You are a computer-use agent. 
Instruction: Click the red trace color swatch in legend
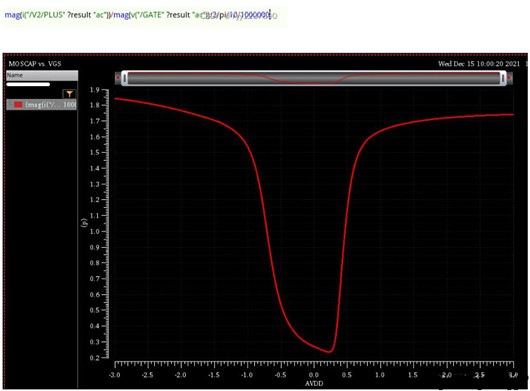18,105
